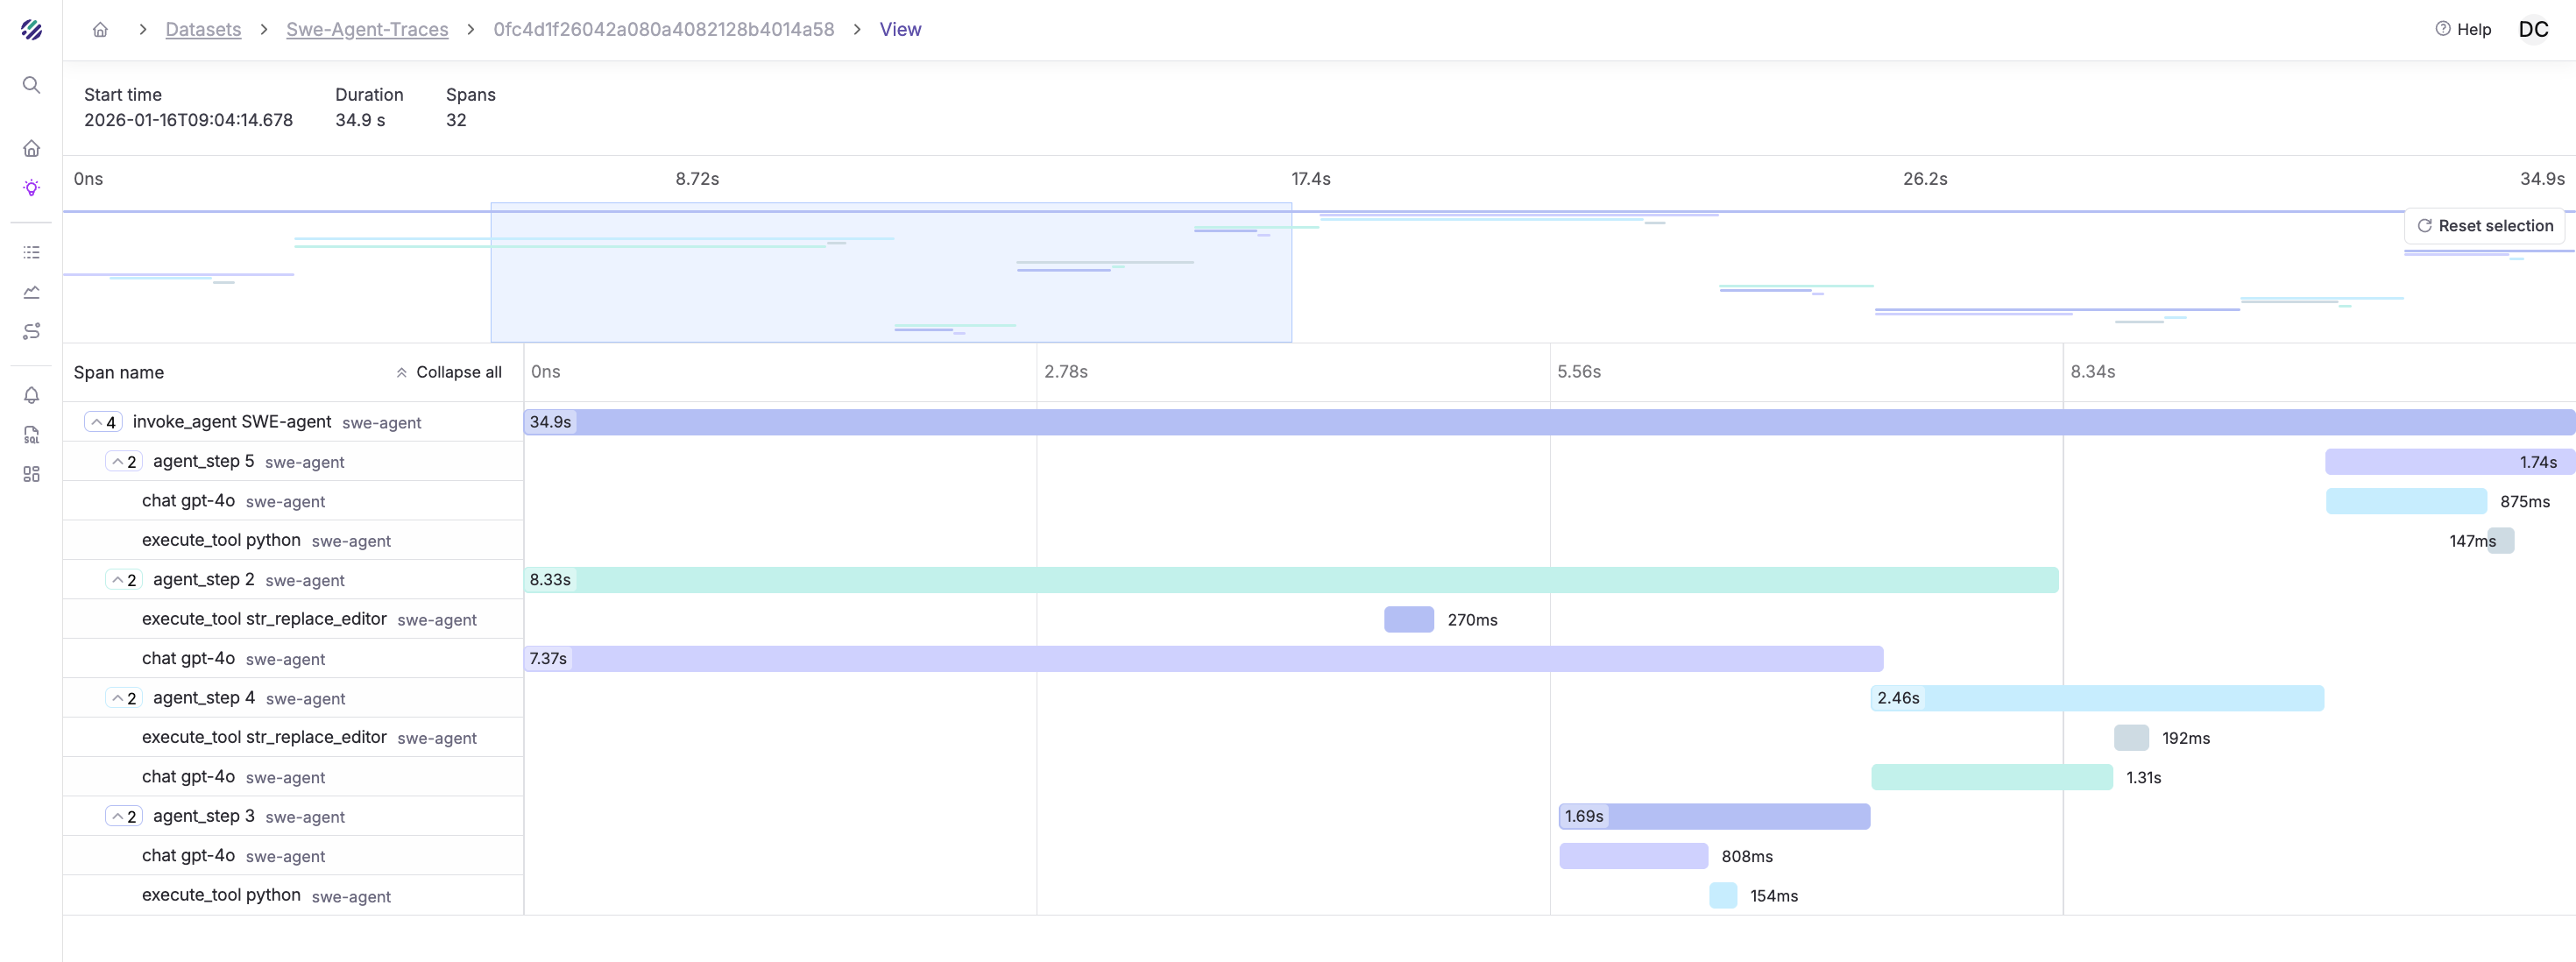This screenshot has width=2576, height=962.
Task: Open the dashboards grid icon
Action: 31,474
